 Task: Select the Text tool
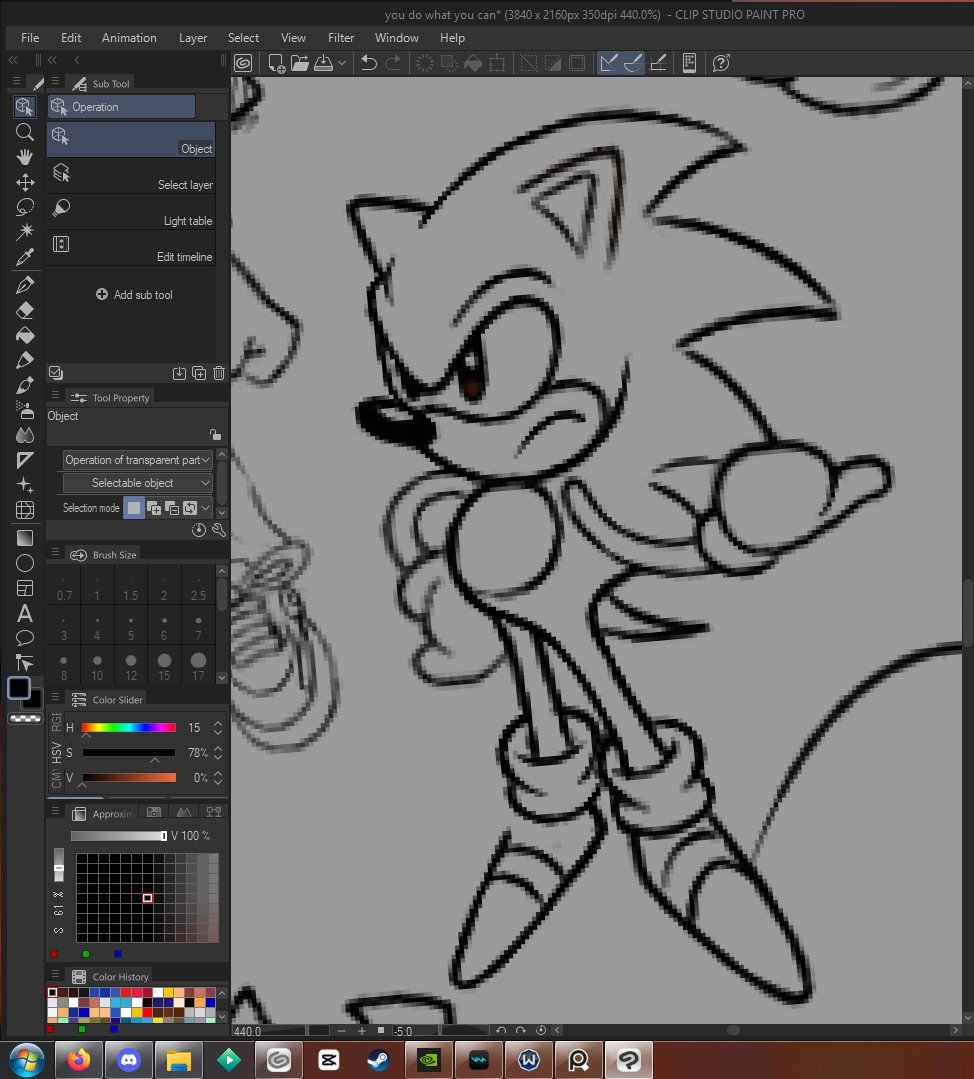[x=25, y=613]
